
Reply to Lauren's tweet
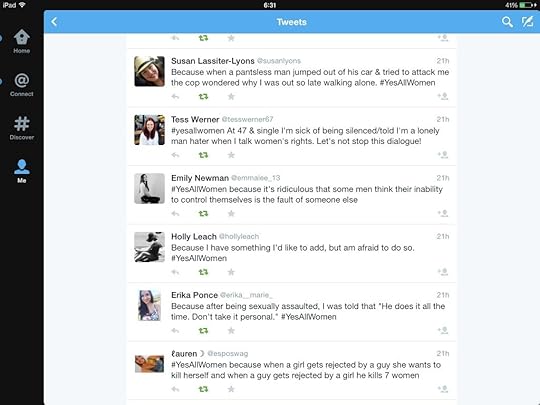(x=175, y=390)
